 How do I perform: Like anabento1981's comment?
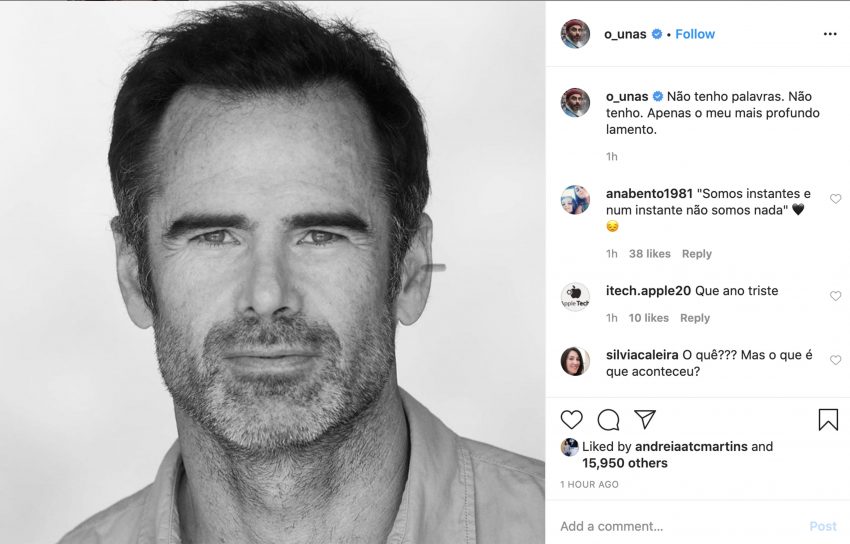click(836, 199)
